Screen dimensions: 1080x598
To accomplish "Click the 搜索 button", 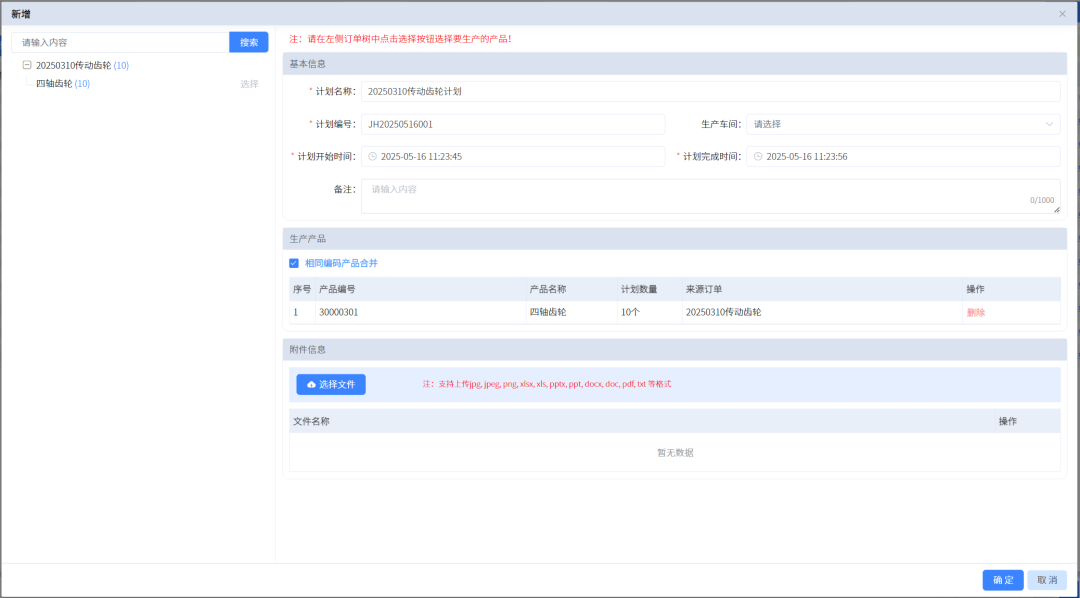I will (249, 42).
